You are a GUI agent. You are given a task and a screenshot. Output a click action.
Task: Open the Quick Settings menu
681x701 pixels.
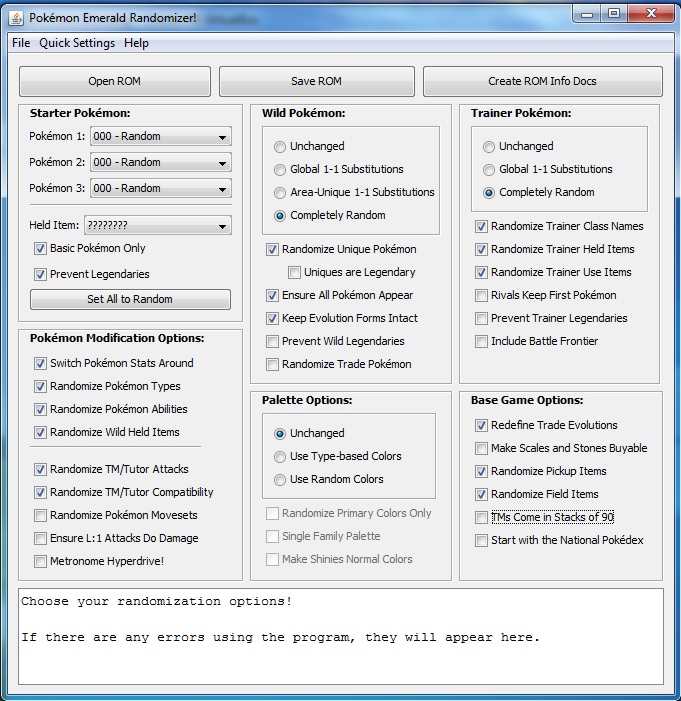point(77,43)
